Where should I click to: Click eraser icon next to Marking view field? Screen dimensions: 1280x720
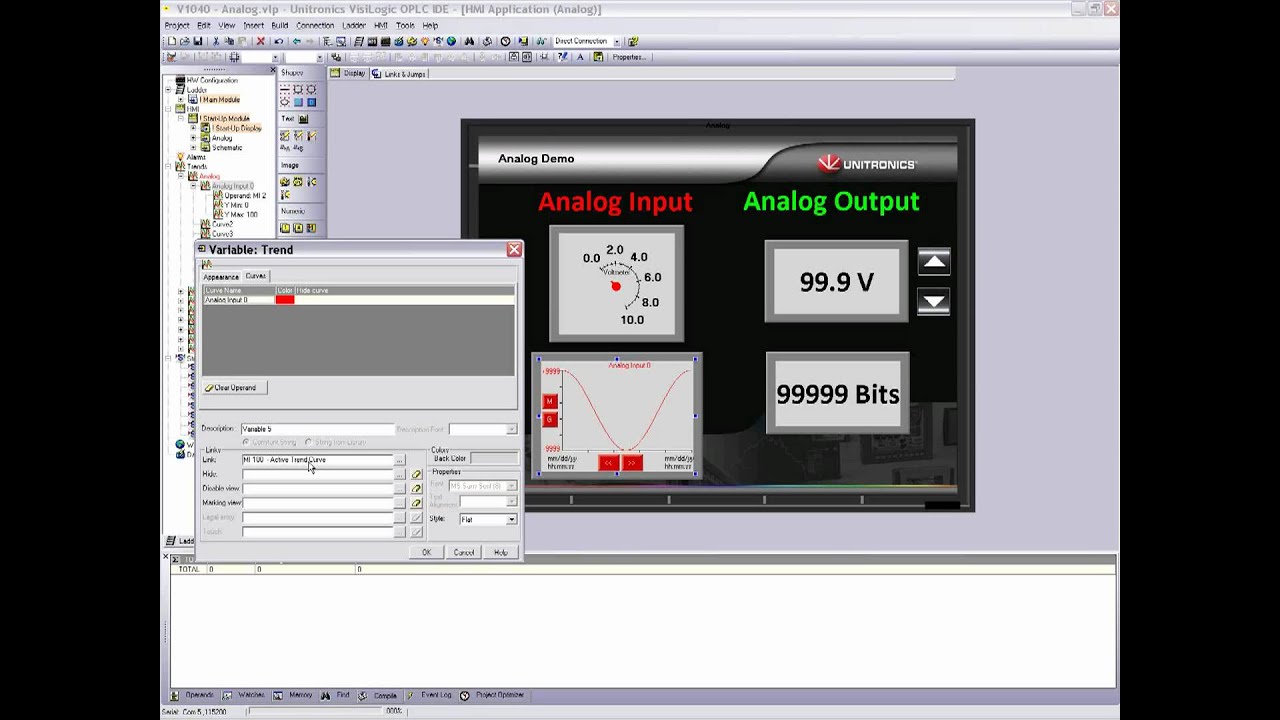[x=417, y=503]
